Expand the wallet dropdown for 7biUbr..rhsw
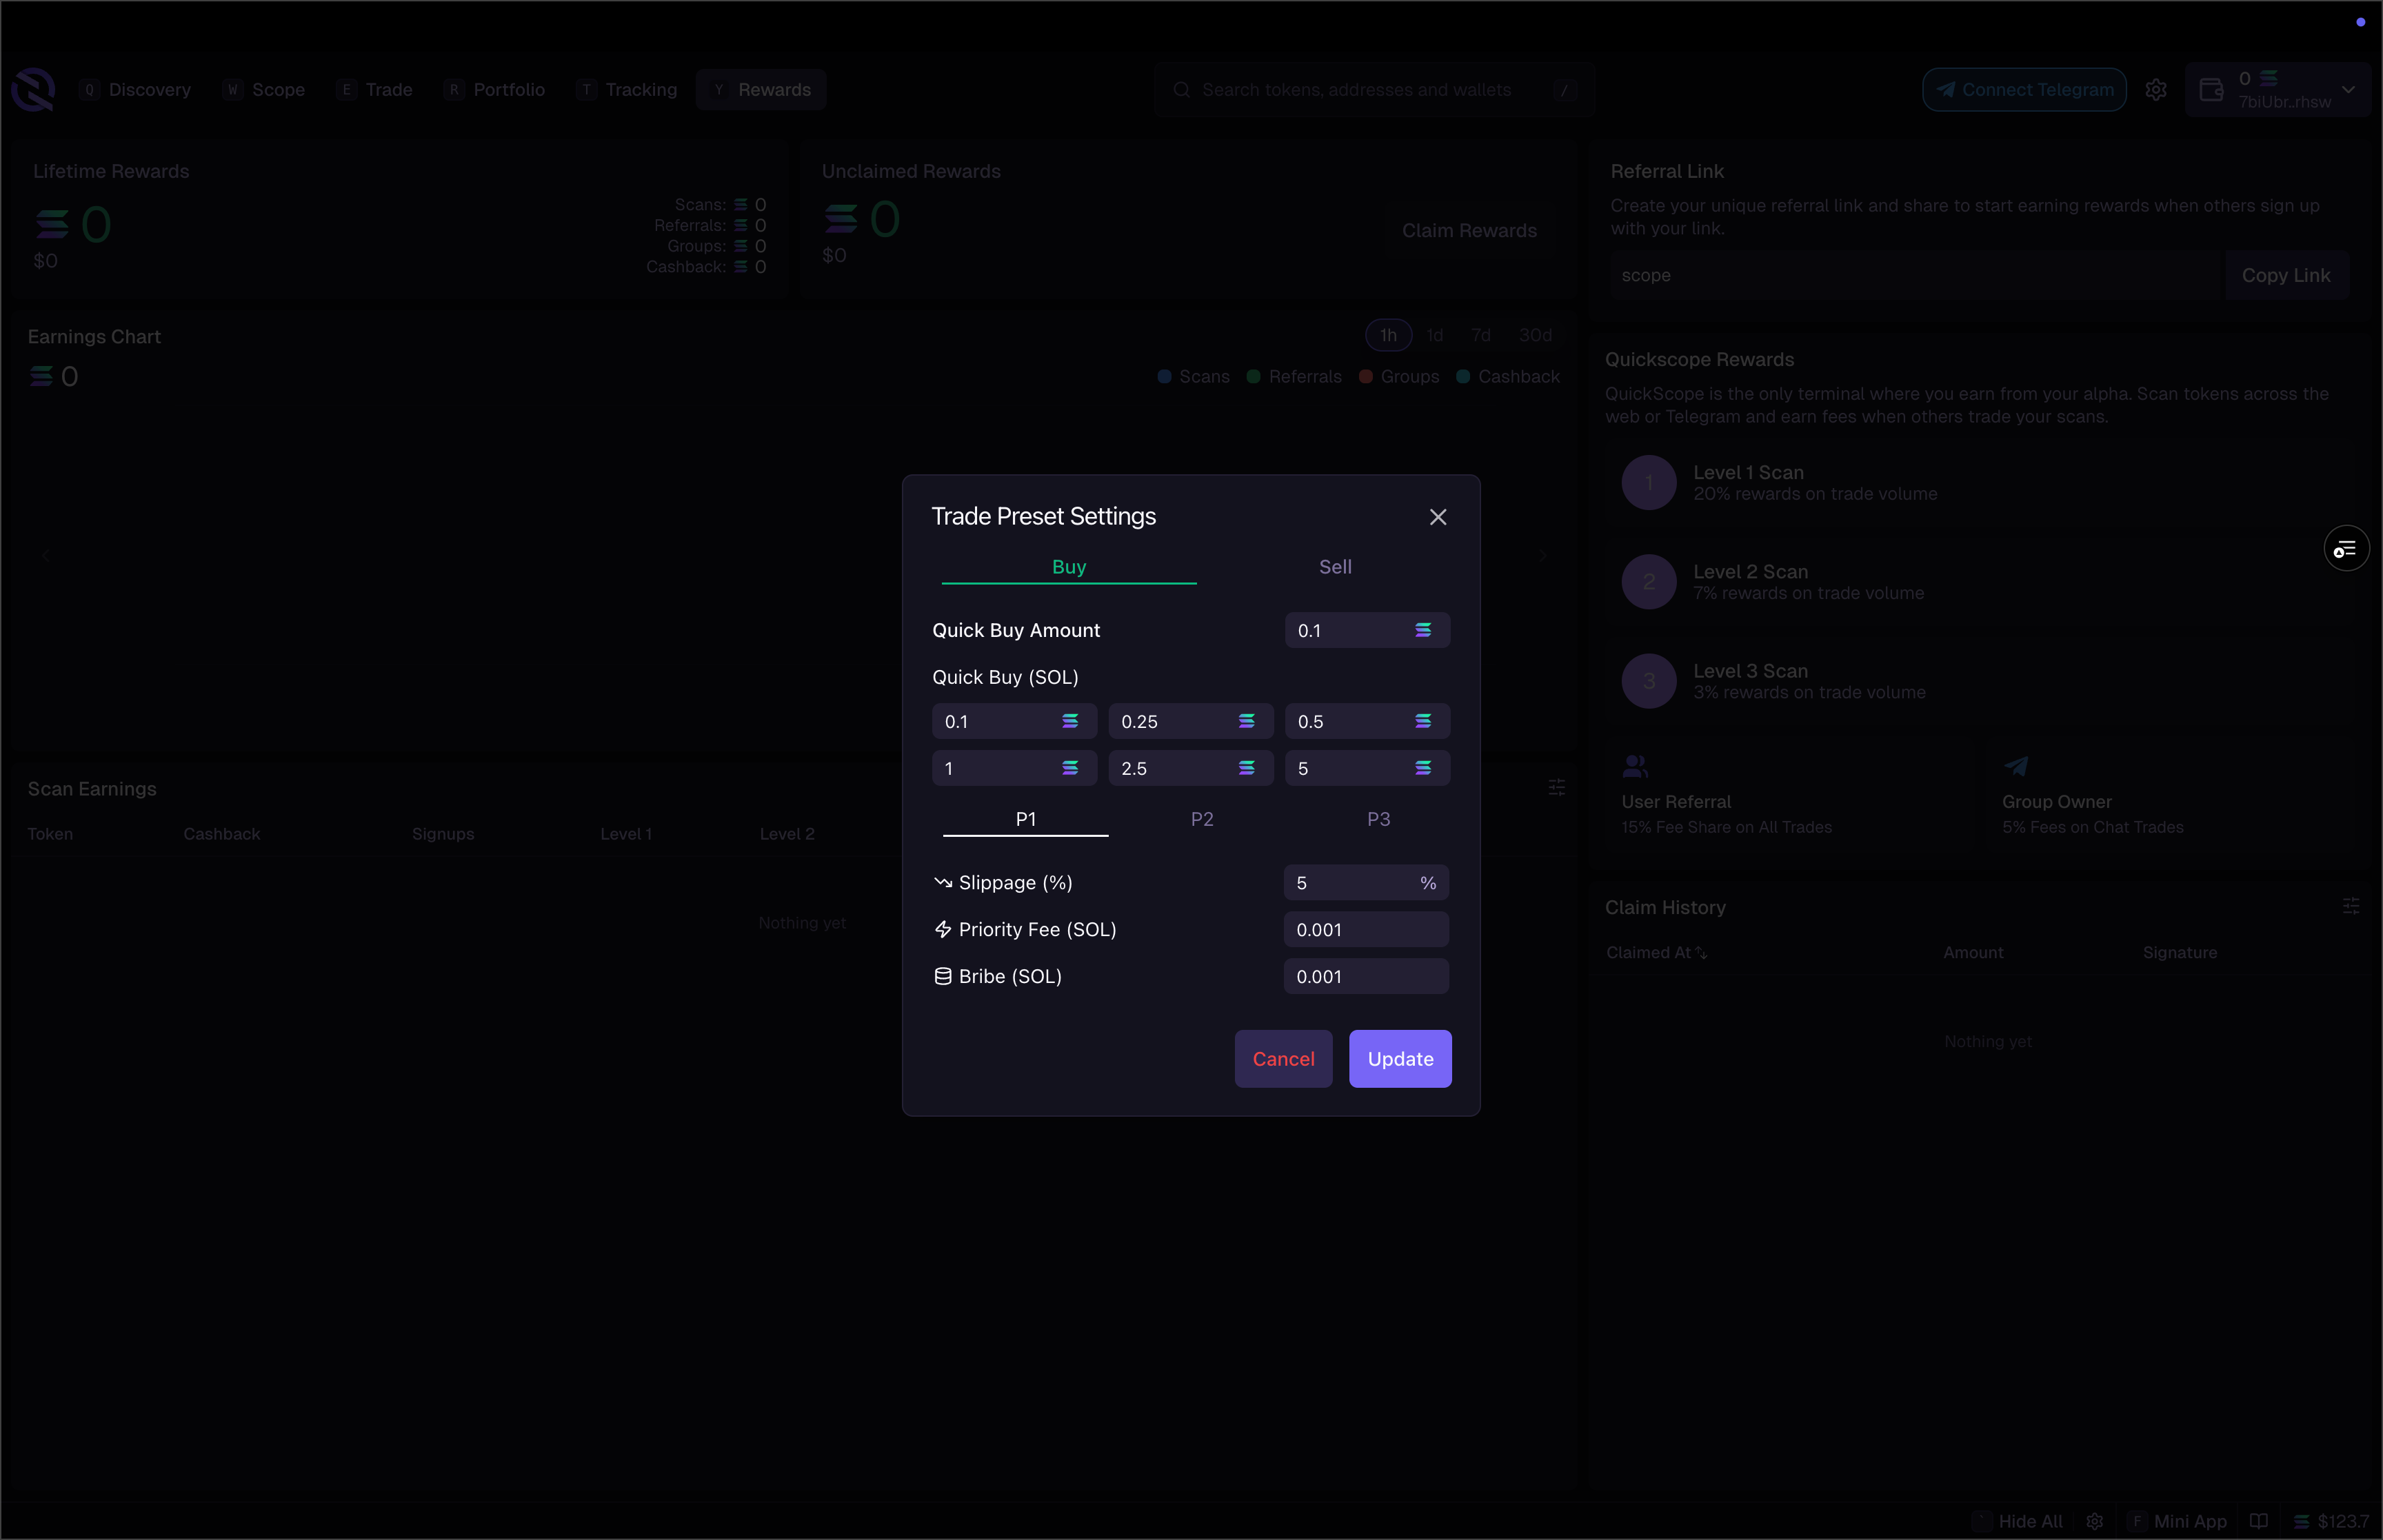The image size is (2383, 1540). coord(2347,89)
